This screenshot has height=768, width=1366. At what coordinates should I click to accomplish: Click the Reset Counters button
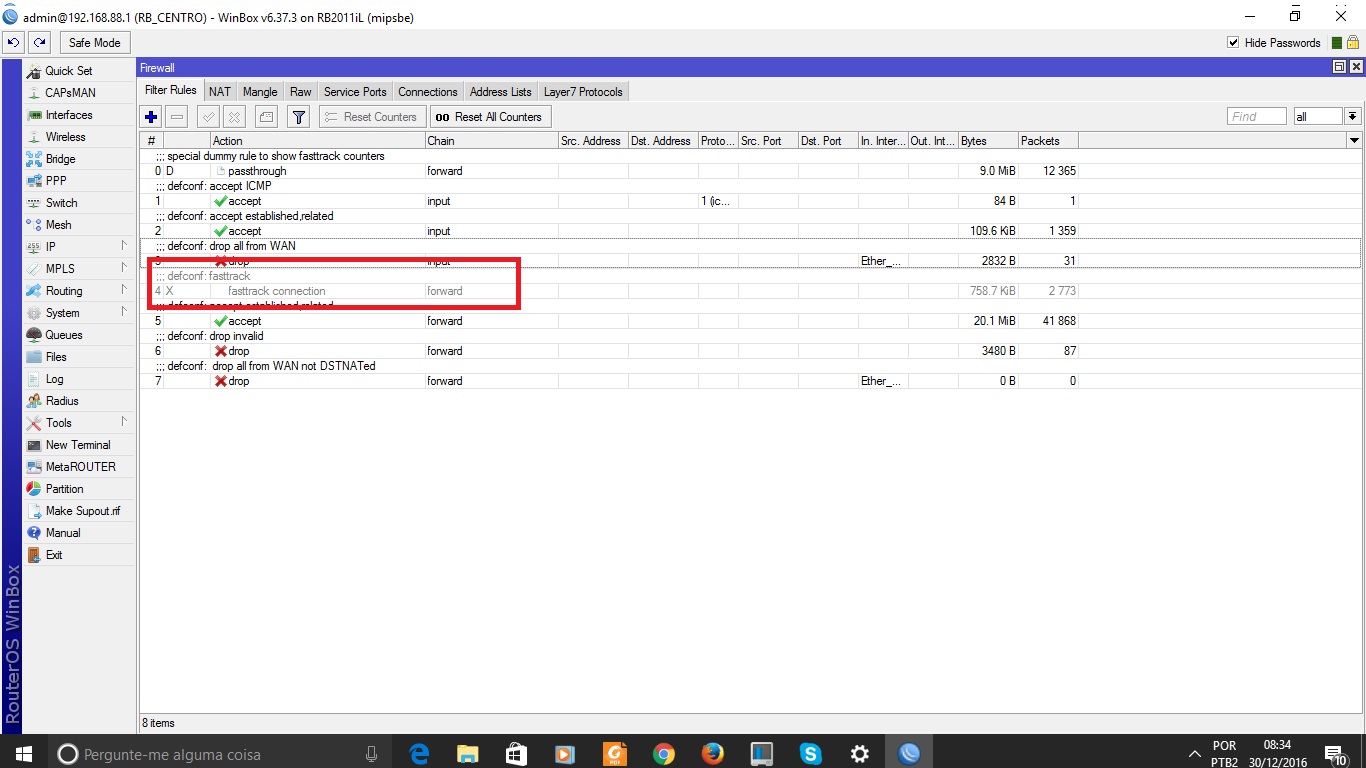[373, 117]
